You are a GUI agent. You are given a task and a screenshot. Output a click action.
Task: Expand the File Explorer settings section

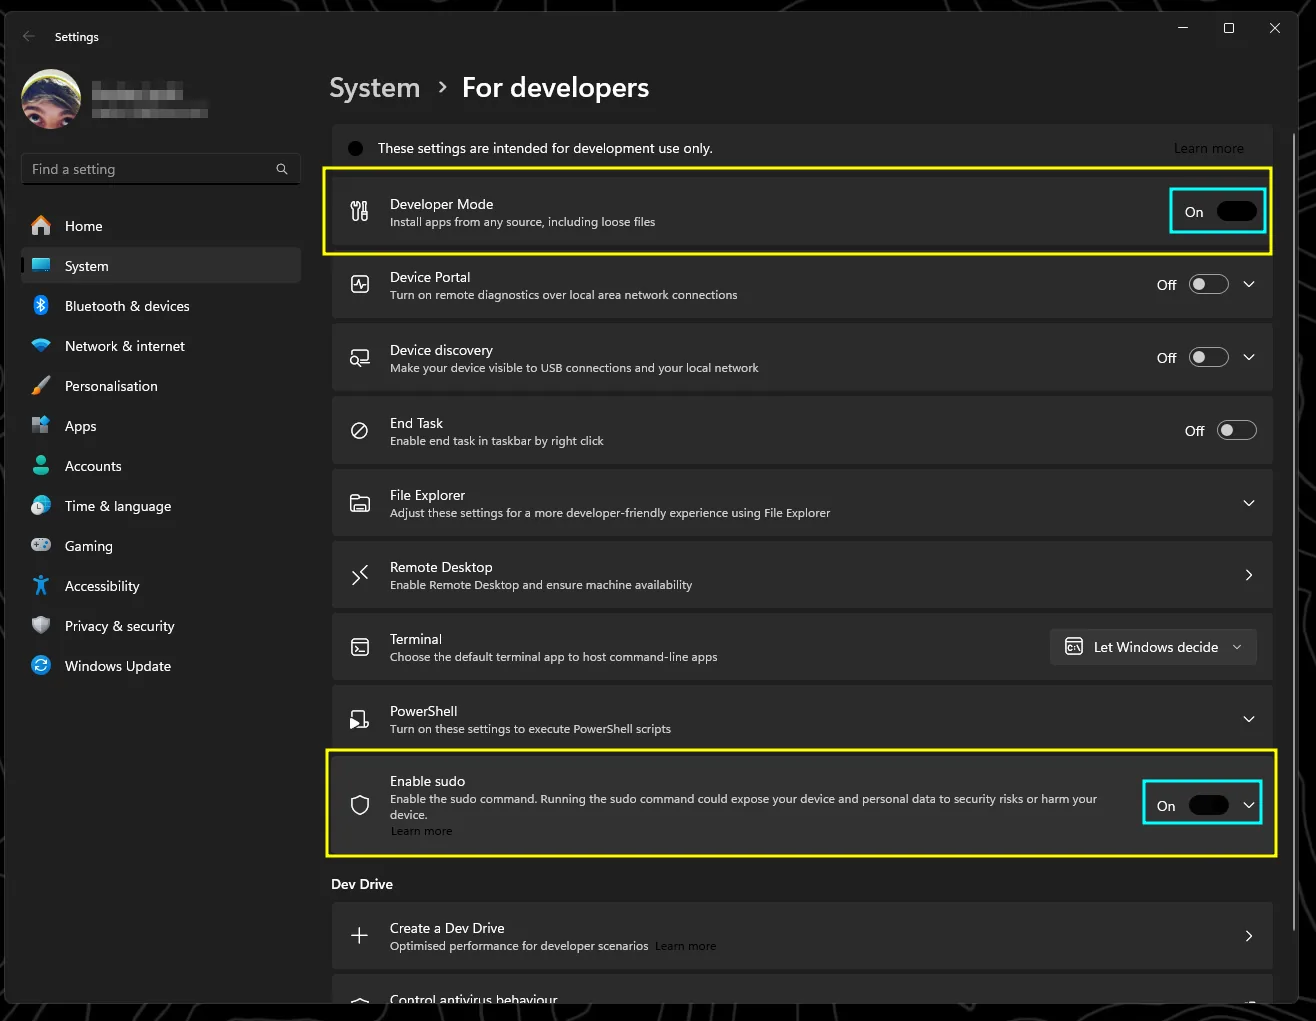tap(1249, 503)
